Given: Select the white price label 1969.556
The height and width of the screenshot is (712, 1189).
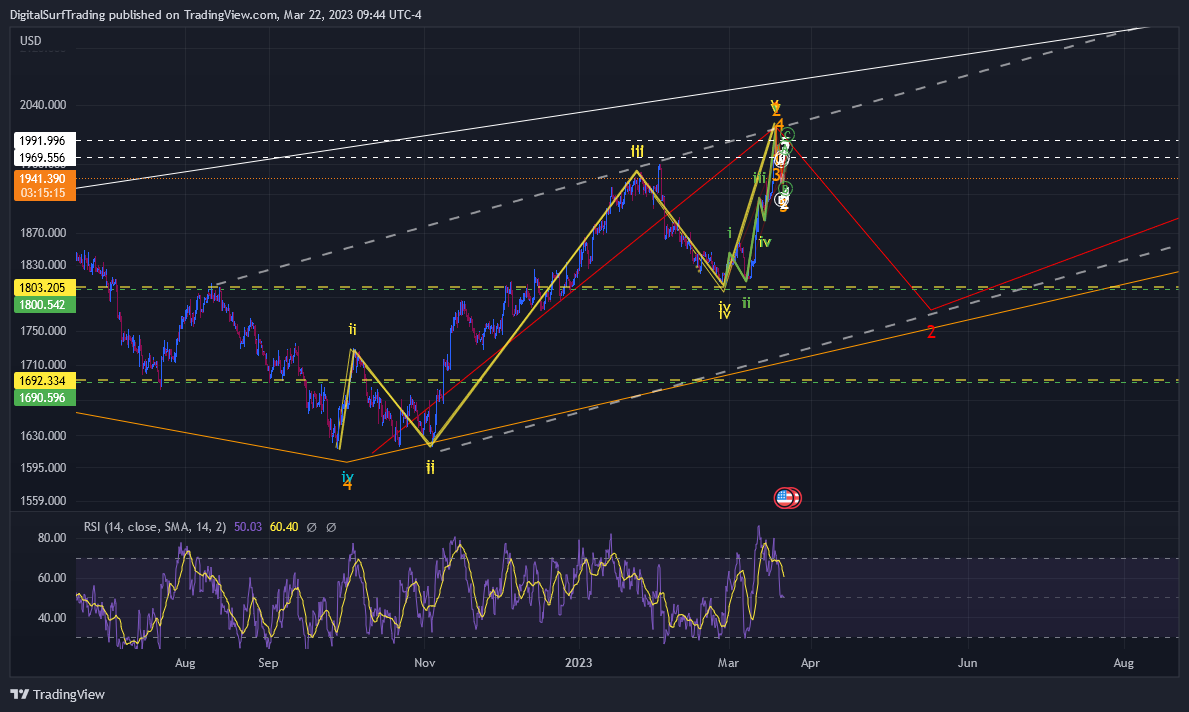Looking at the screenshot, I should [44, 158].
